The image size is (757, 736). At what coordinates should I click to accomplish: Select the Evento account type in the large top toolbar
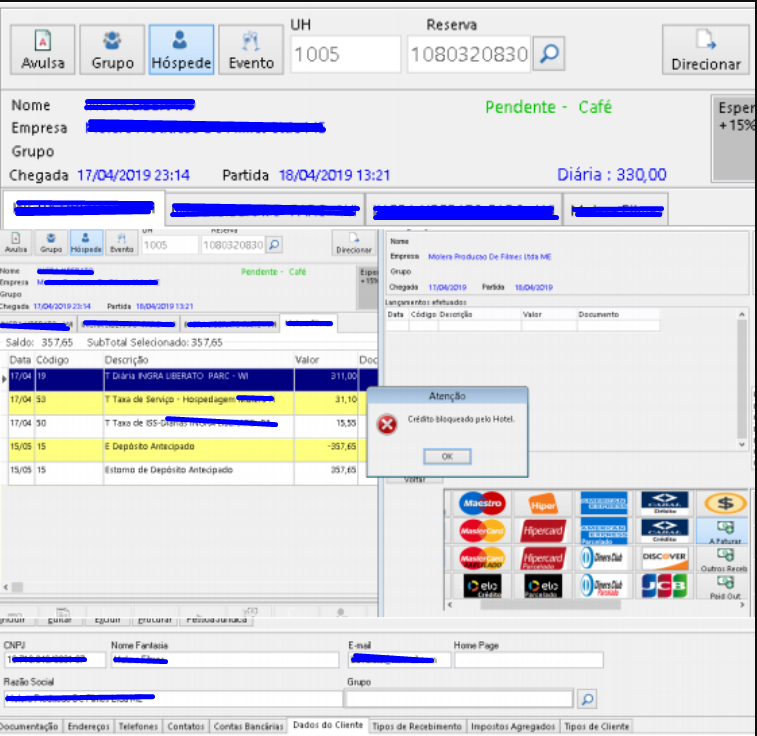point(251,50)
